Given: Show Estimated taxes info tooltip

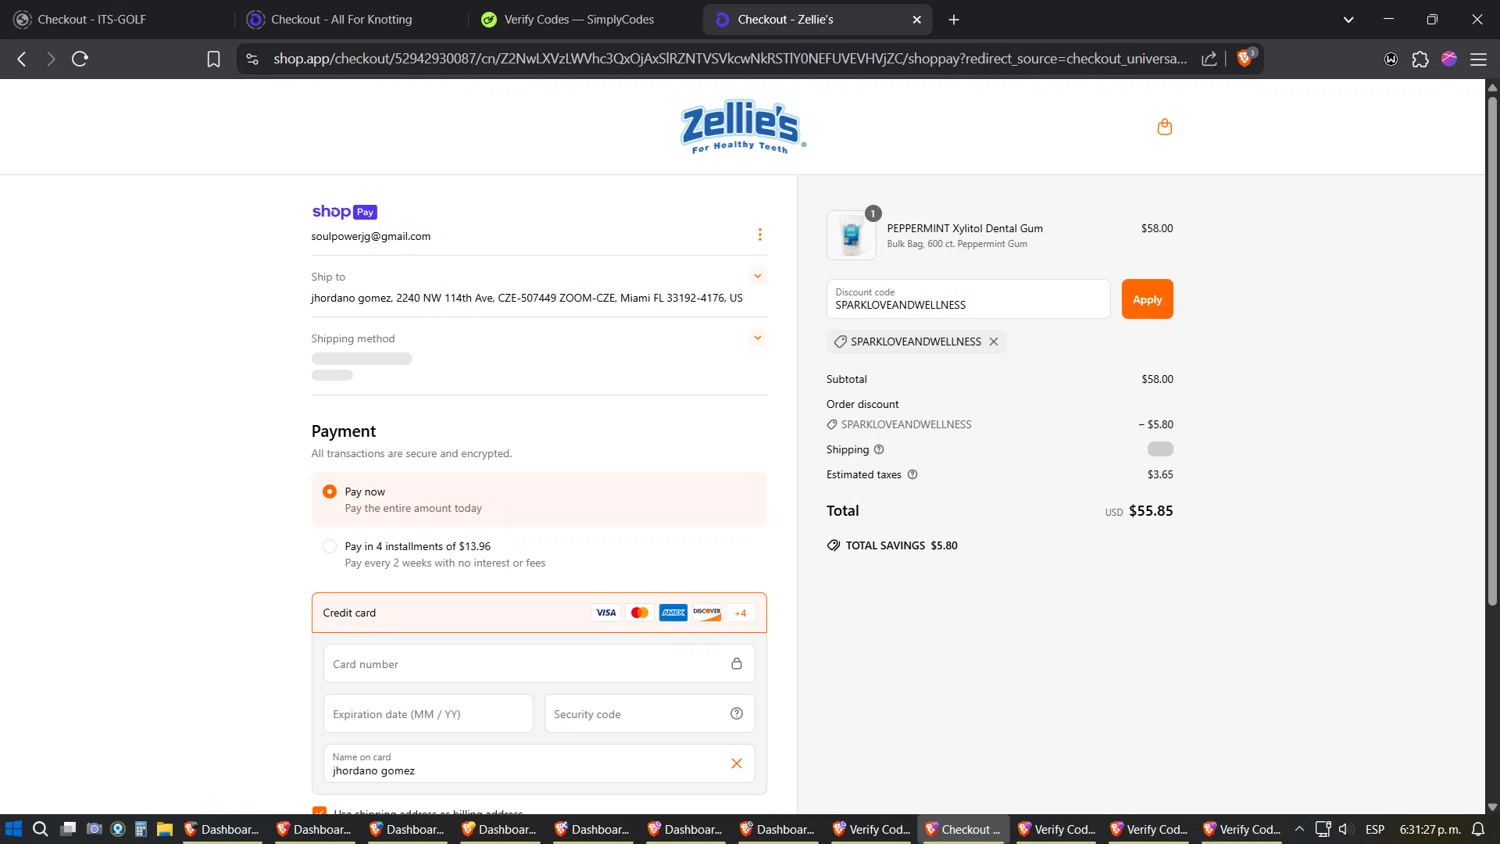Looking at the screenshot, I should (x=912, y=475).
